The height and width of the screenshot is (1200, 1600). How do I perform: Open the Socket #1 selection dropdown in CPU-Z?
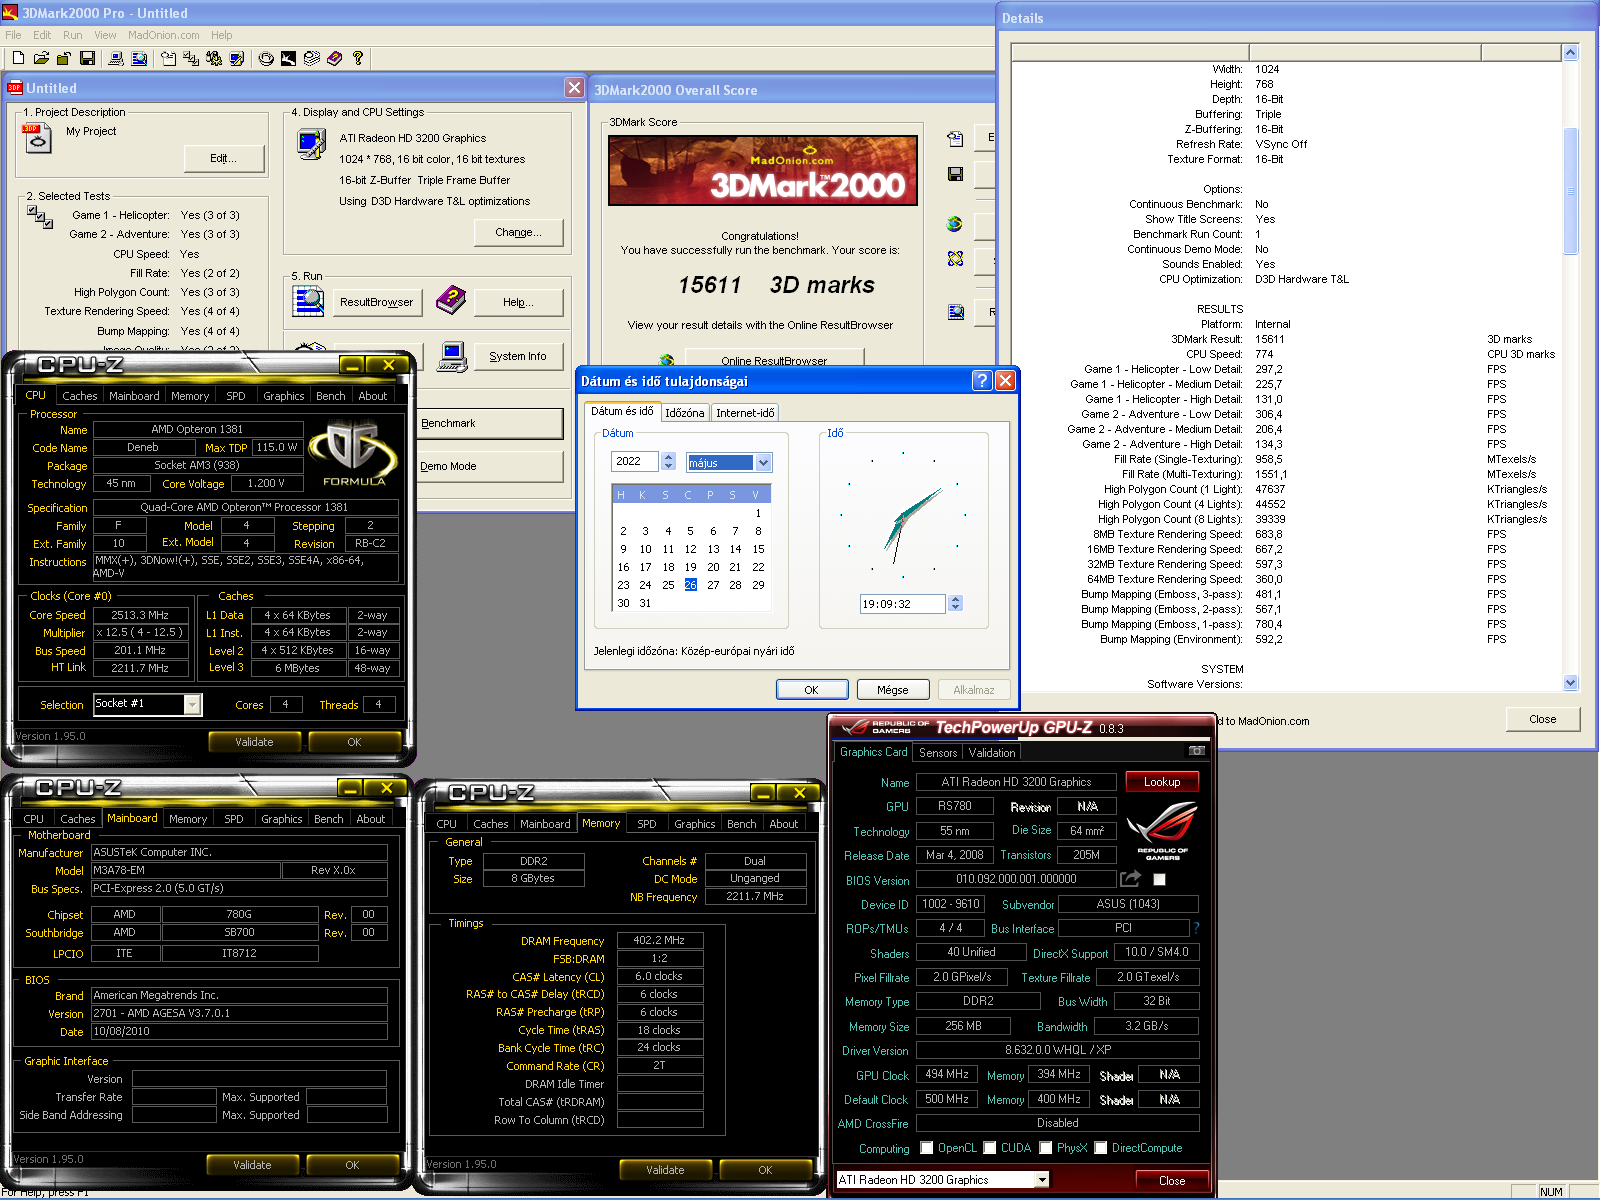tap(193, 705)
